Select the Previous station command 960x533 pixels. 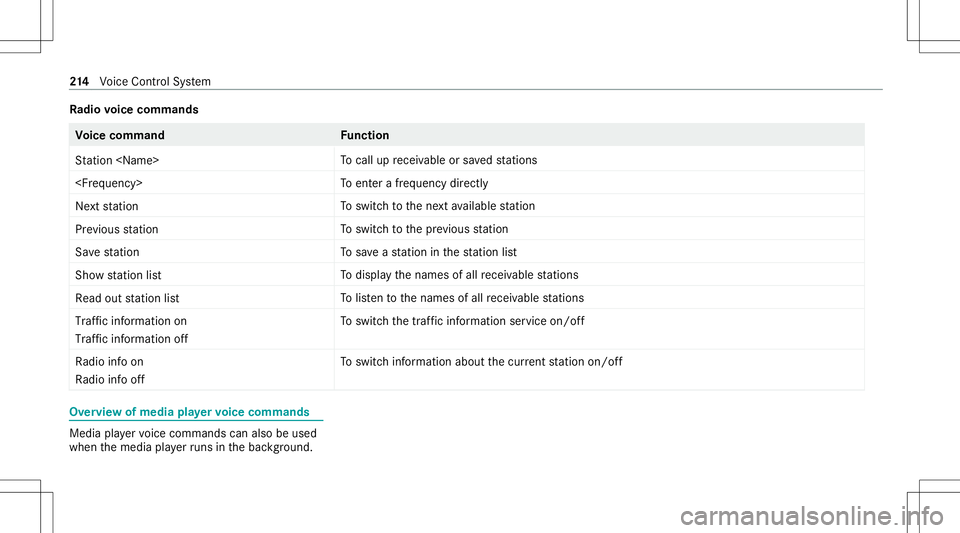116,229
